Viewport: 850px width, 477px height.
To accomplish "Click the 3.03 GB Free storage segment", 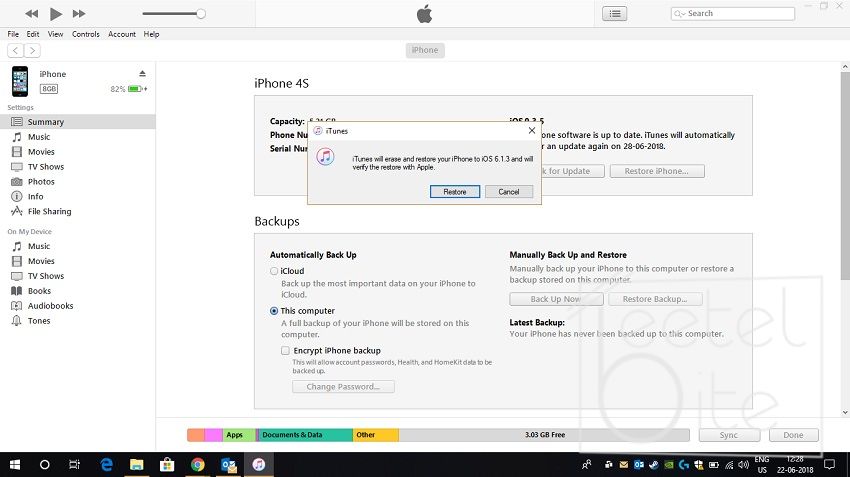I will click(x=544, y=435).
